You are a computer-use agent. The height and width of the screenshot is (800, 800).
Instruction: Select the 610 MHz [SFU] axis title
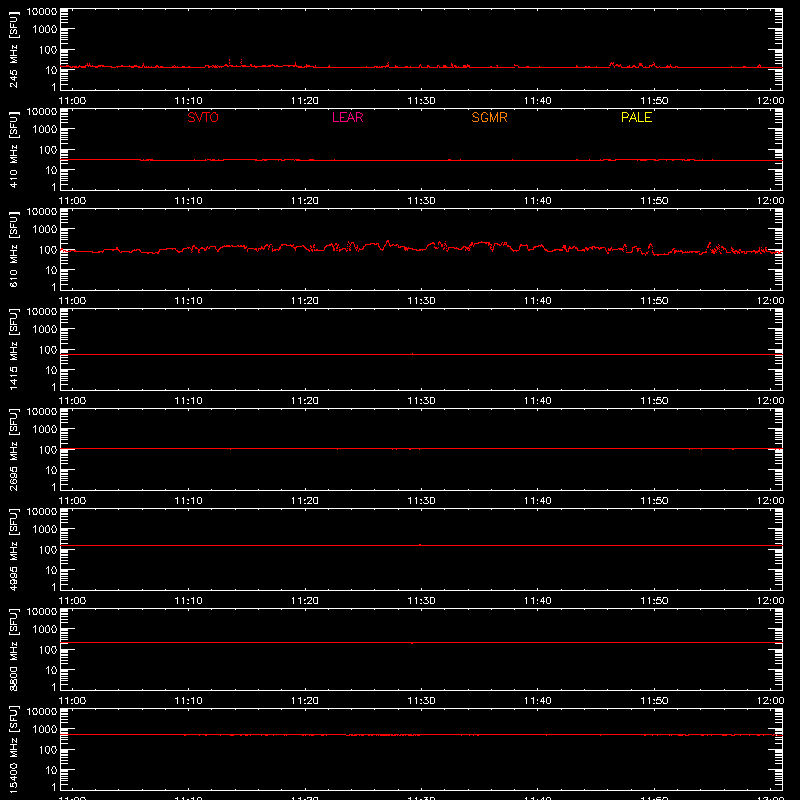click(x=13, y=249)
